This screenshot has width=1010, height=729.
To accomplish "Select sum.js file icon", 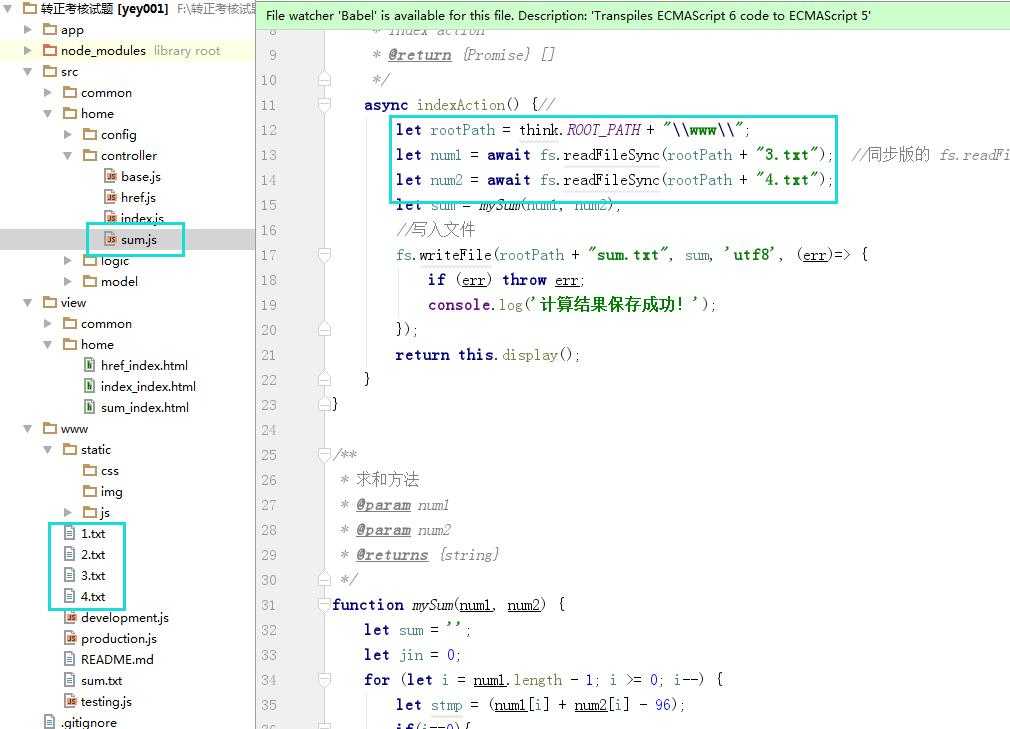I will pyautogui.click(x=111, y=239).
